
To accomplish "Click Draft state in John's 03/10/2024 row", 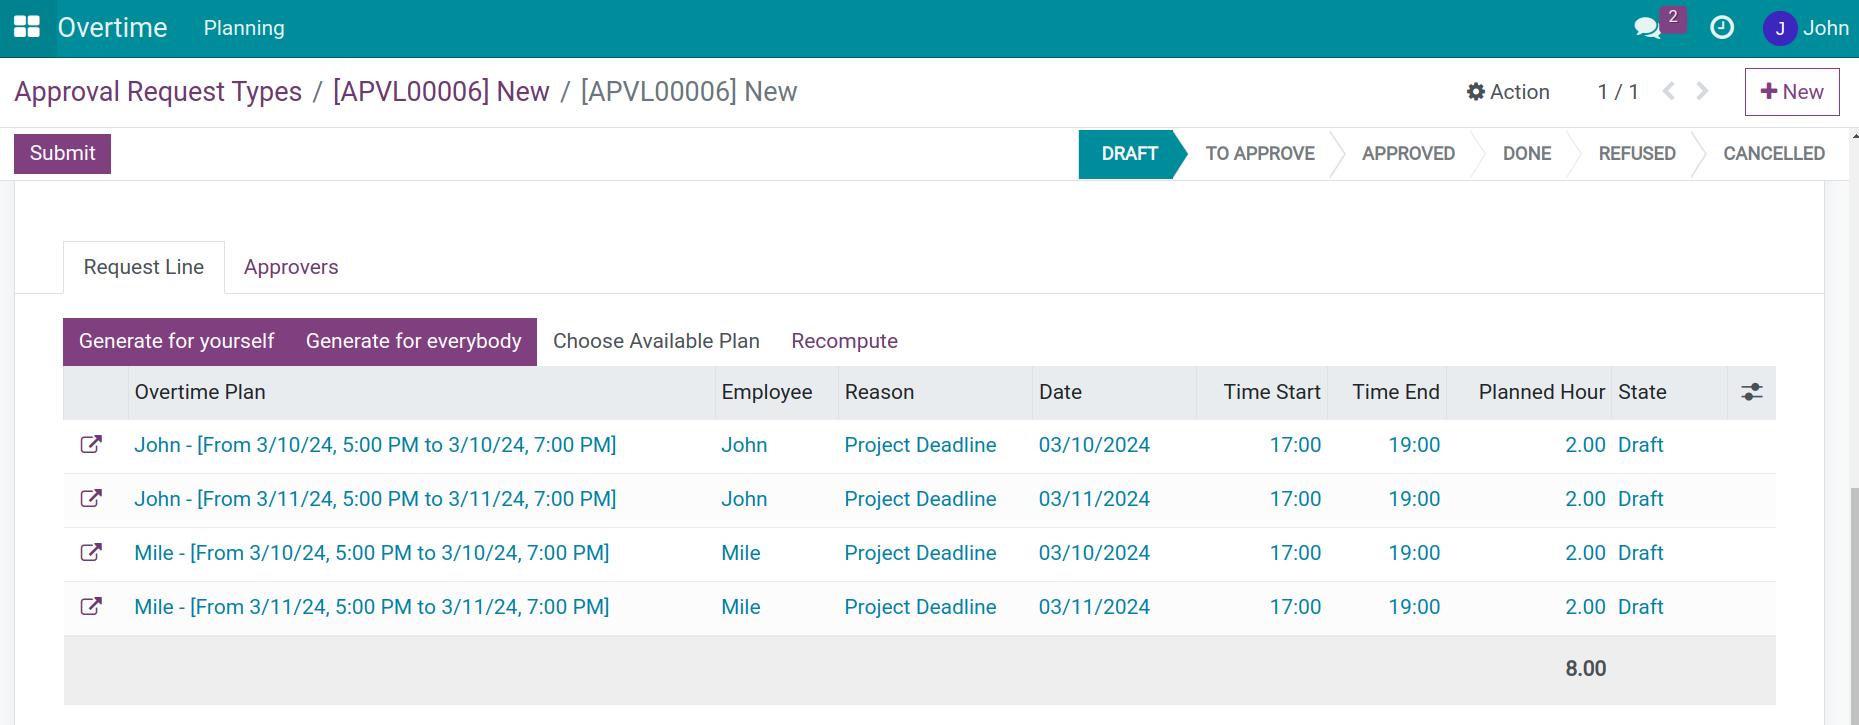I will (x=1641, y=445).
